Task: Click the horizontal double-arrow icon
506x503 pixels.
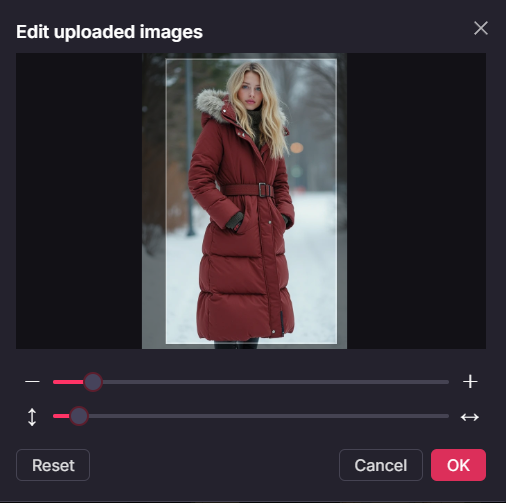Action: (470, 417)
